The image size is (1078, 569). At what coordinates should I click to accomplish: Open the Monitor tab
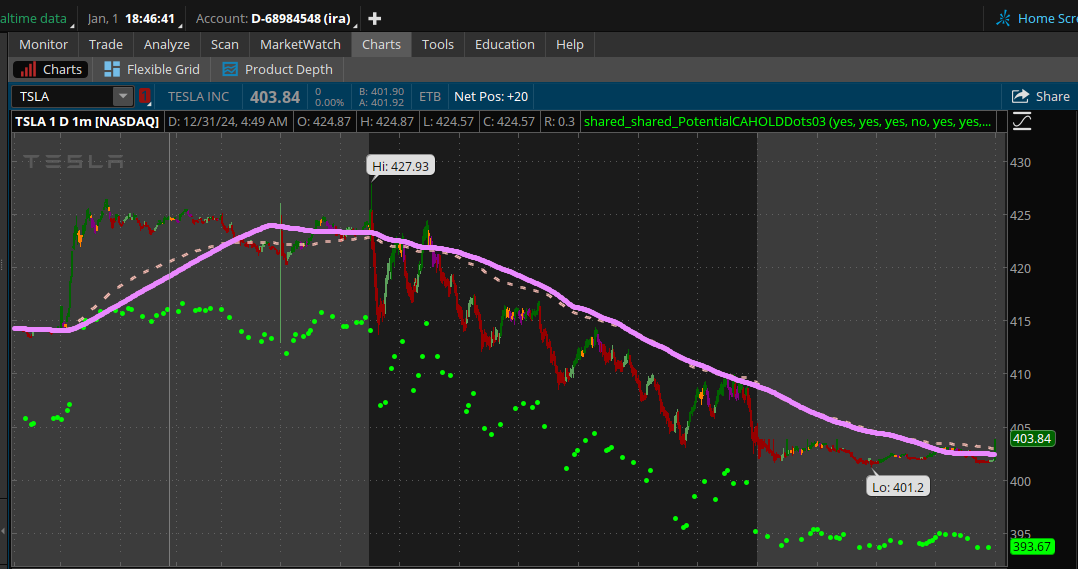point(43,45)
